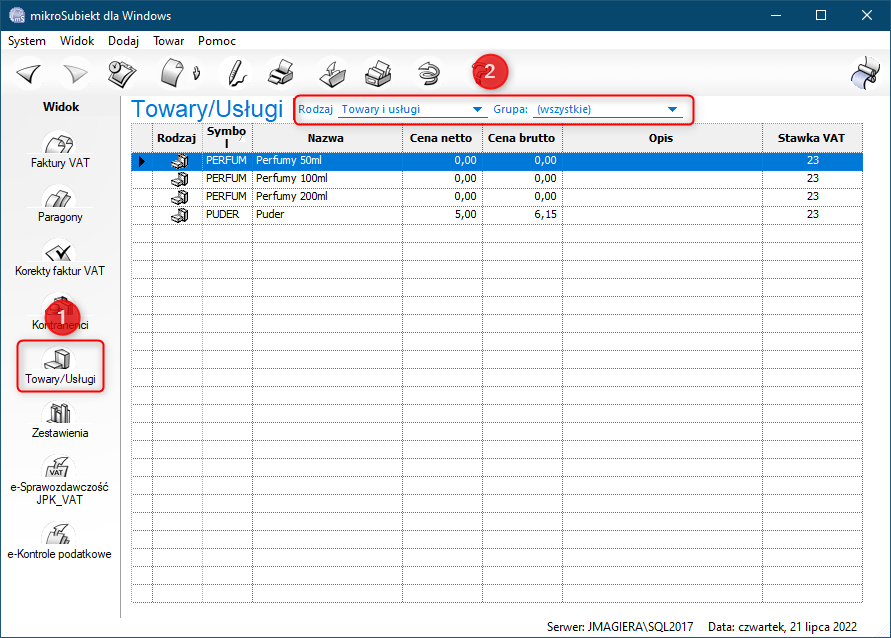The image size is (891, 638).
Task: Click the empty Opis cell in Puder row
Action: [x=662, y=214]
